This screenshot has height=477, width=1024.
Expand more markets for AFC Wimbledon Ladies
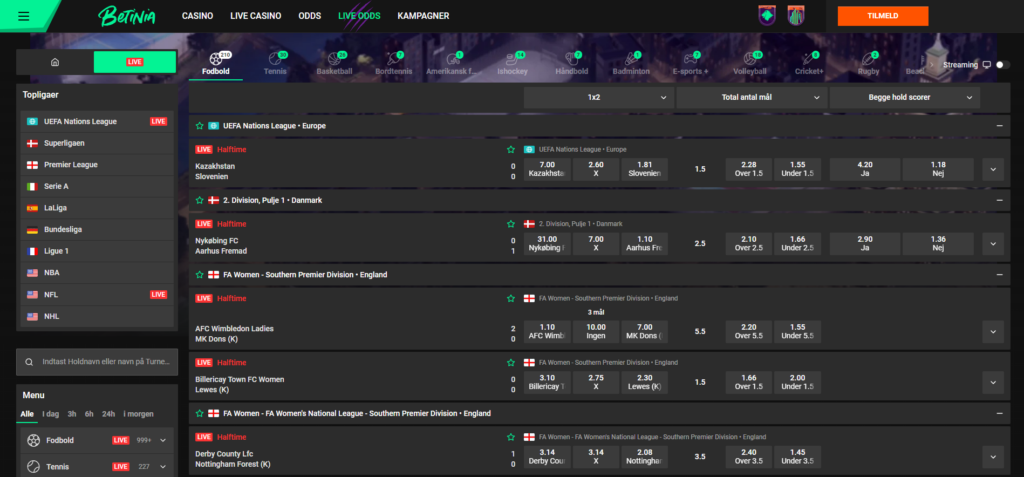pyautogui.click(x=993, y=332)
